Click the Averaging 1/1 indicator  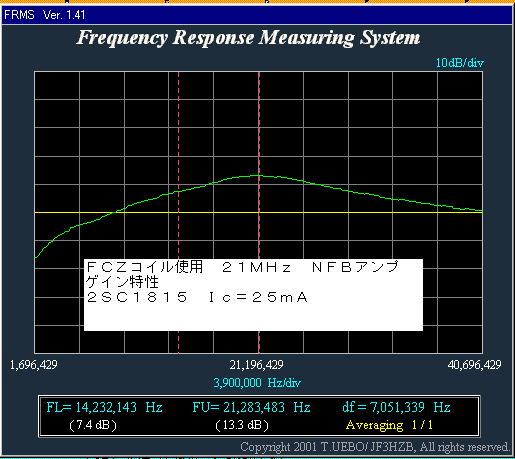pyautogui.click(x=389, y=425)
